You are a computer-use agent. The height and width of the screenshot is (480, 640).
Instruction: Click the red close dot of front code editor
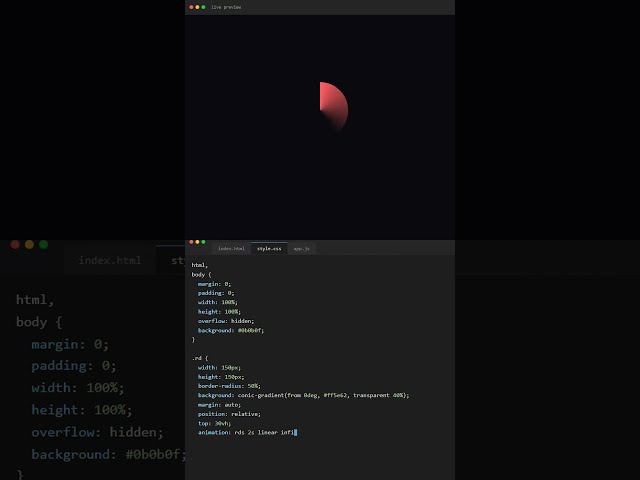[x=191, y=242]
